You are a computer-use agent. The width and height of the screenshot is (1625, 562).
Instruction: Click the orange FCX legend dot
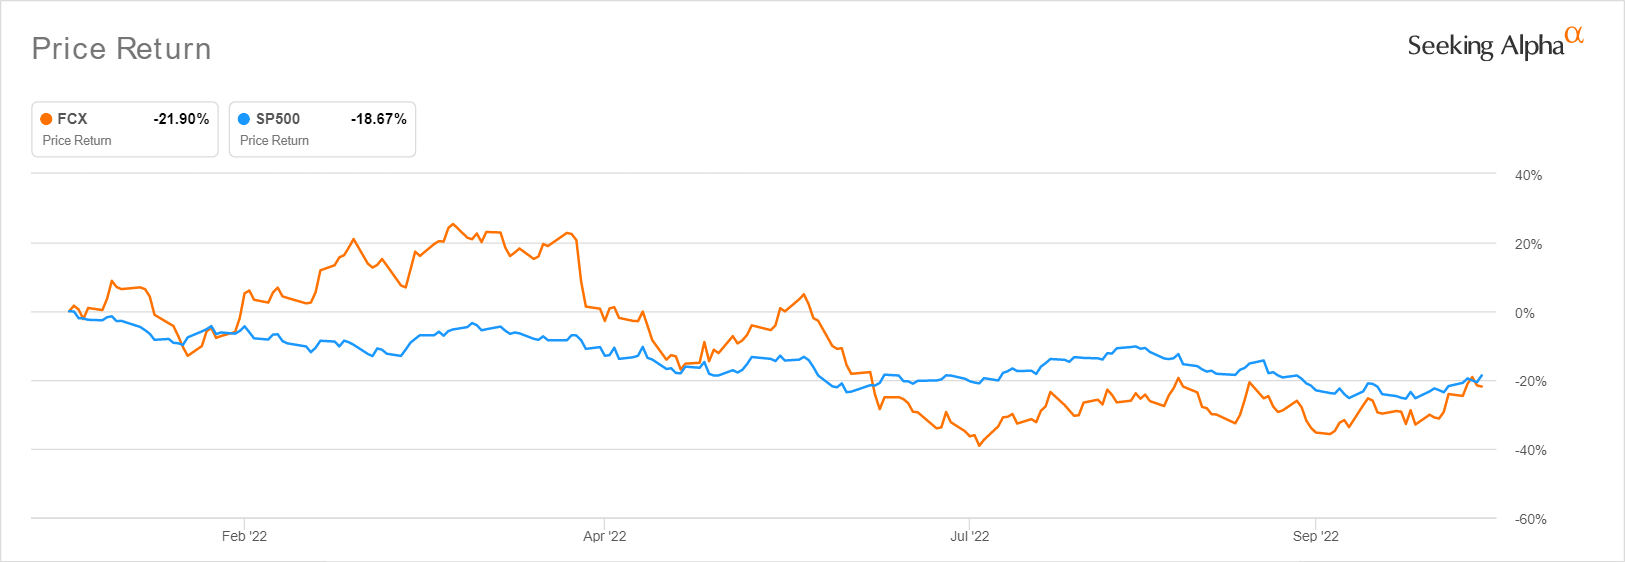(x=46, y=119)
